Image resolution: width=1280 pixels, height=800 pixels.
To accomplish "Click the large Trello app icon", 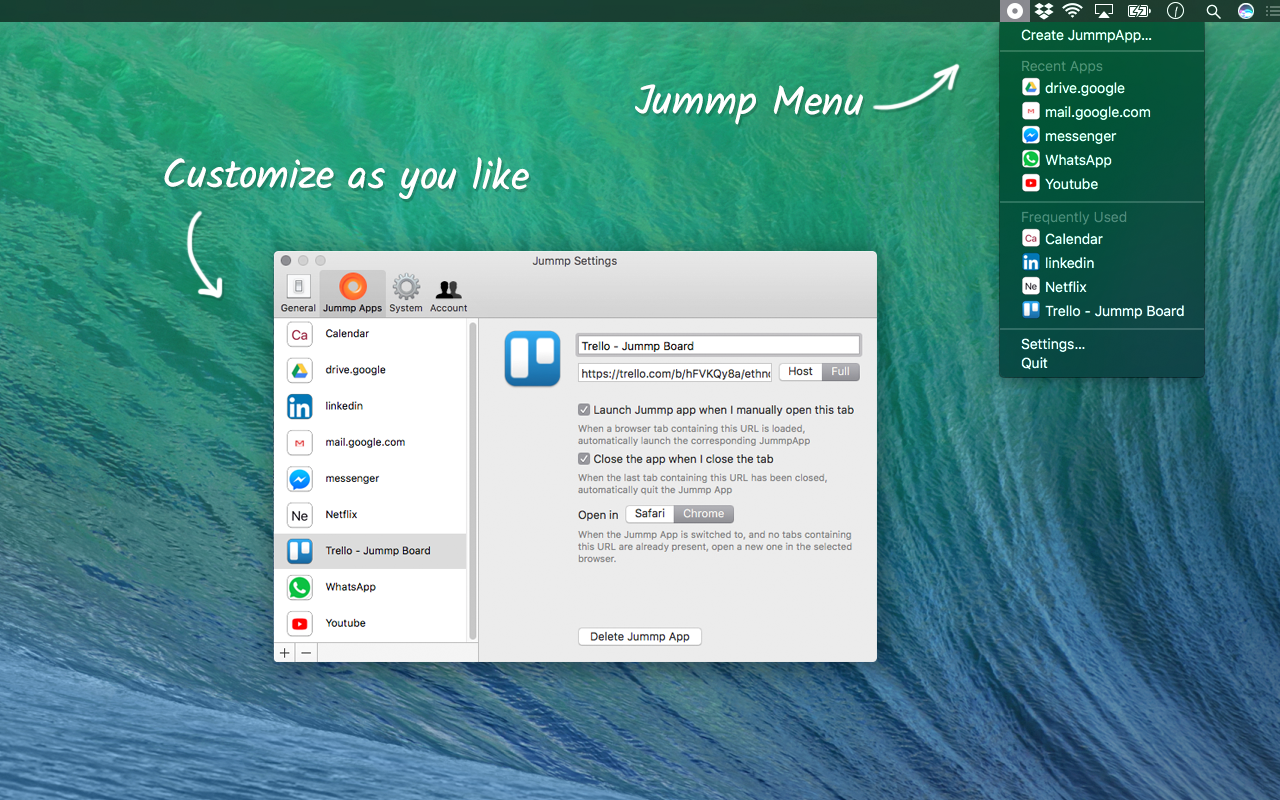I will 532,359.
